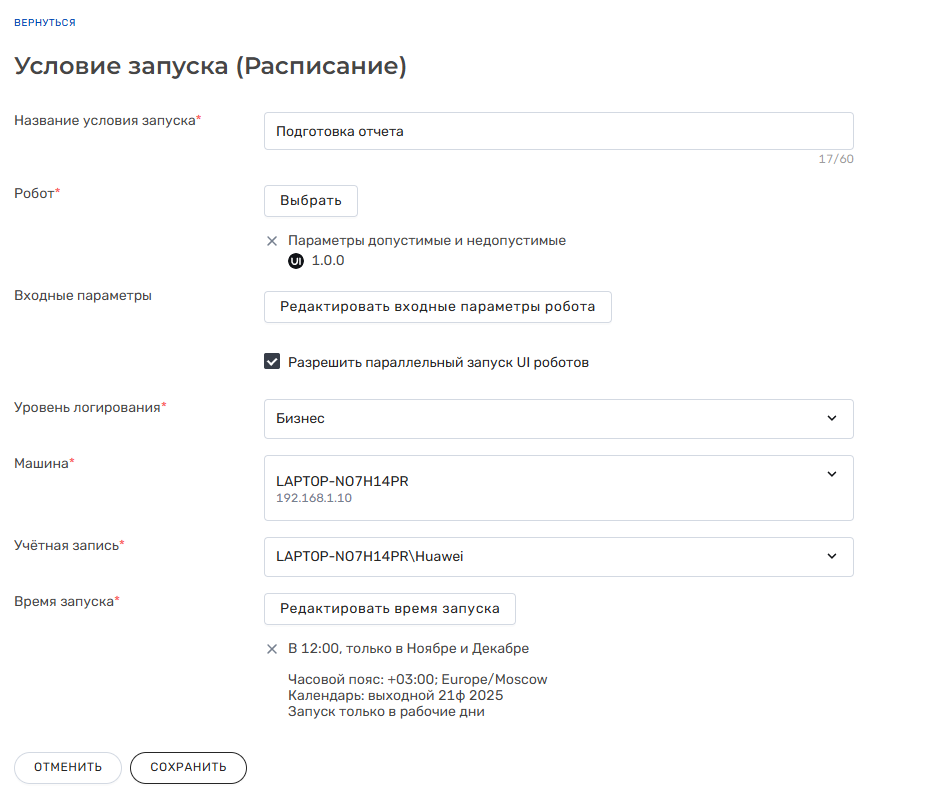Clear the launch time with X icon

(271, 649)
